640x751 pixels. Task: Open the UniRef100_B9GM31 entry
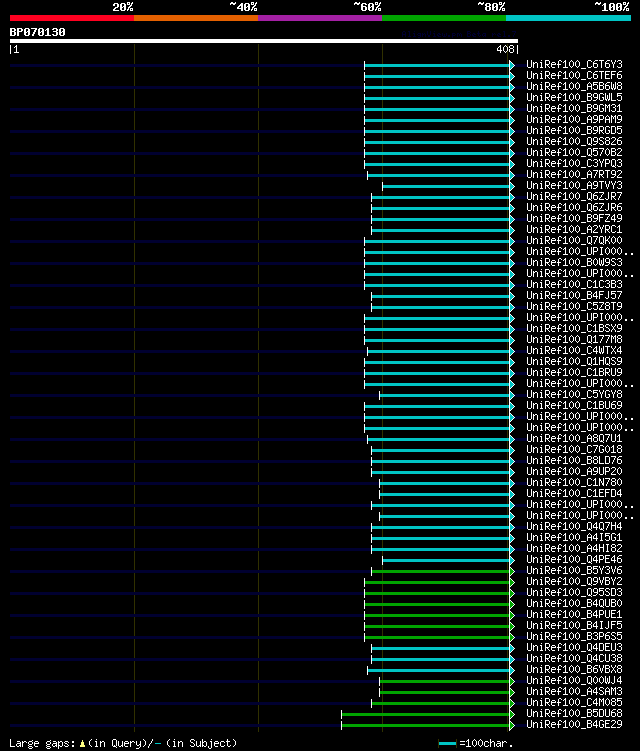click(x=574, y=108)
